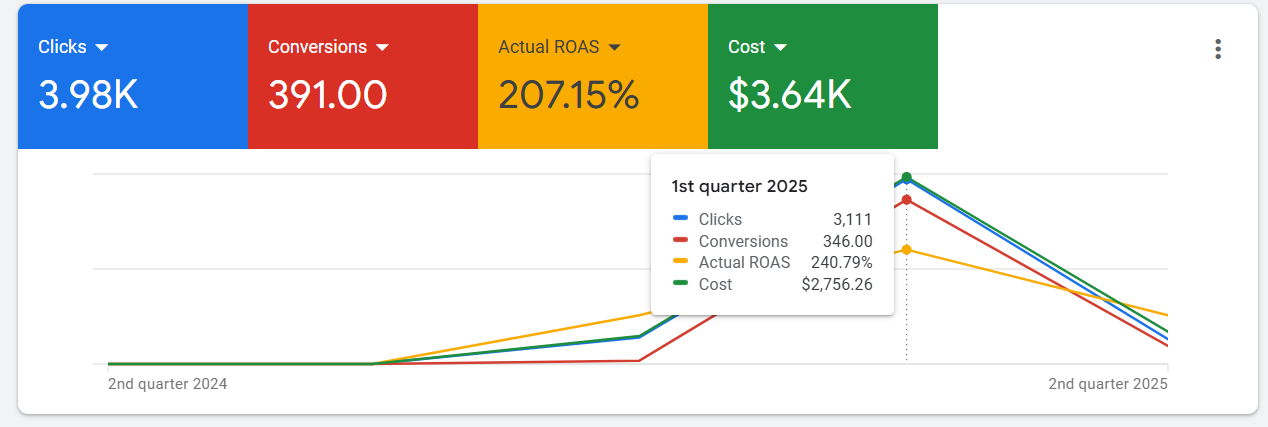Select the green Cost data point on chart

coord(907,177)
